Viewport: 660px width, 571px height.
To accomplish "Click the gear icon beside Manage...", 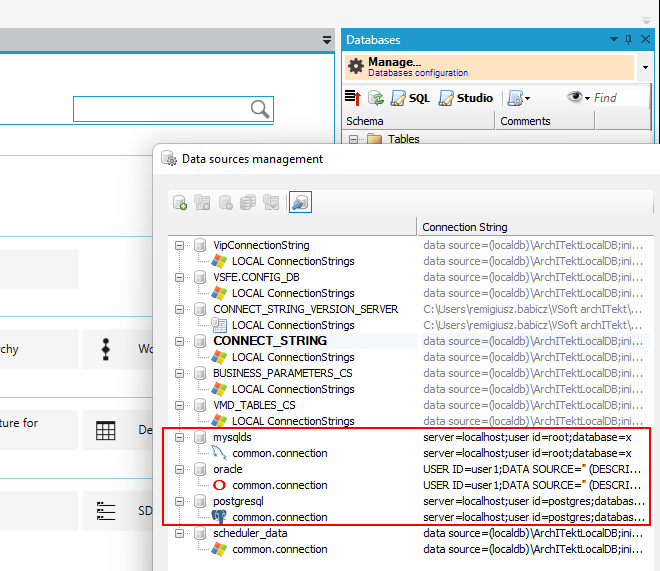I will [356, 66].
